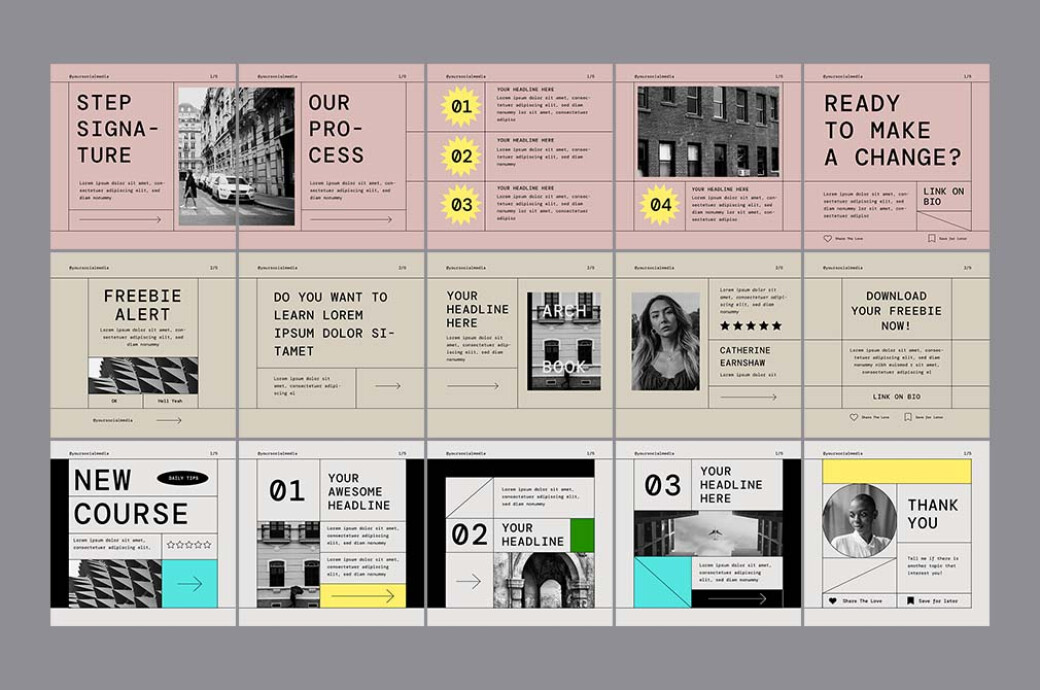Click the arrow under STEP SIGNATURE text
Image resolution: width=1040 pixels, height=690 pixels.
coord(118,219)
